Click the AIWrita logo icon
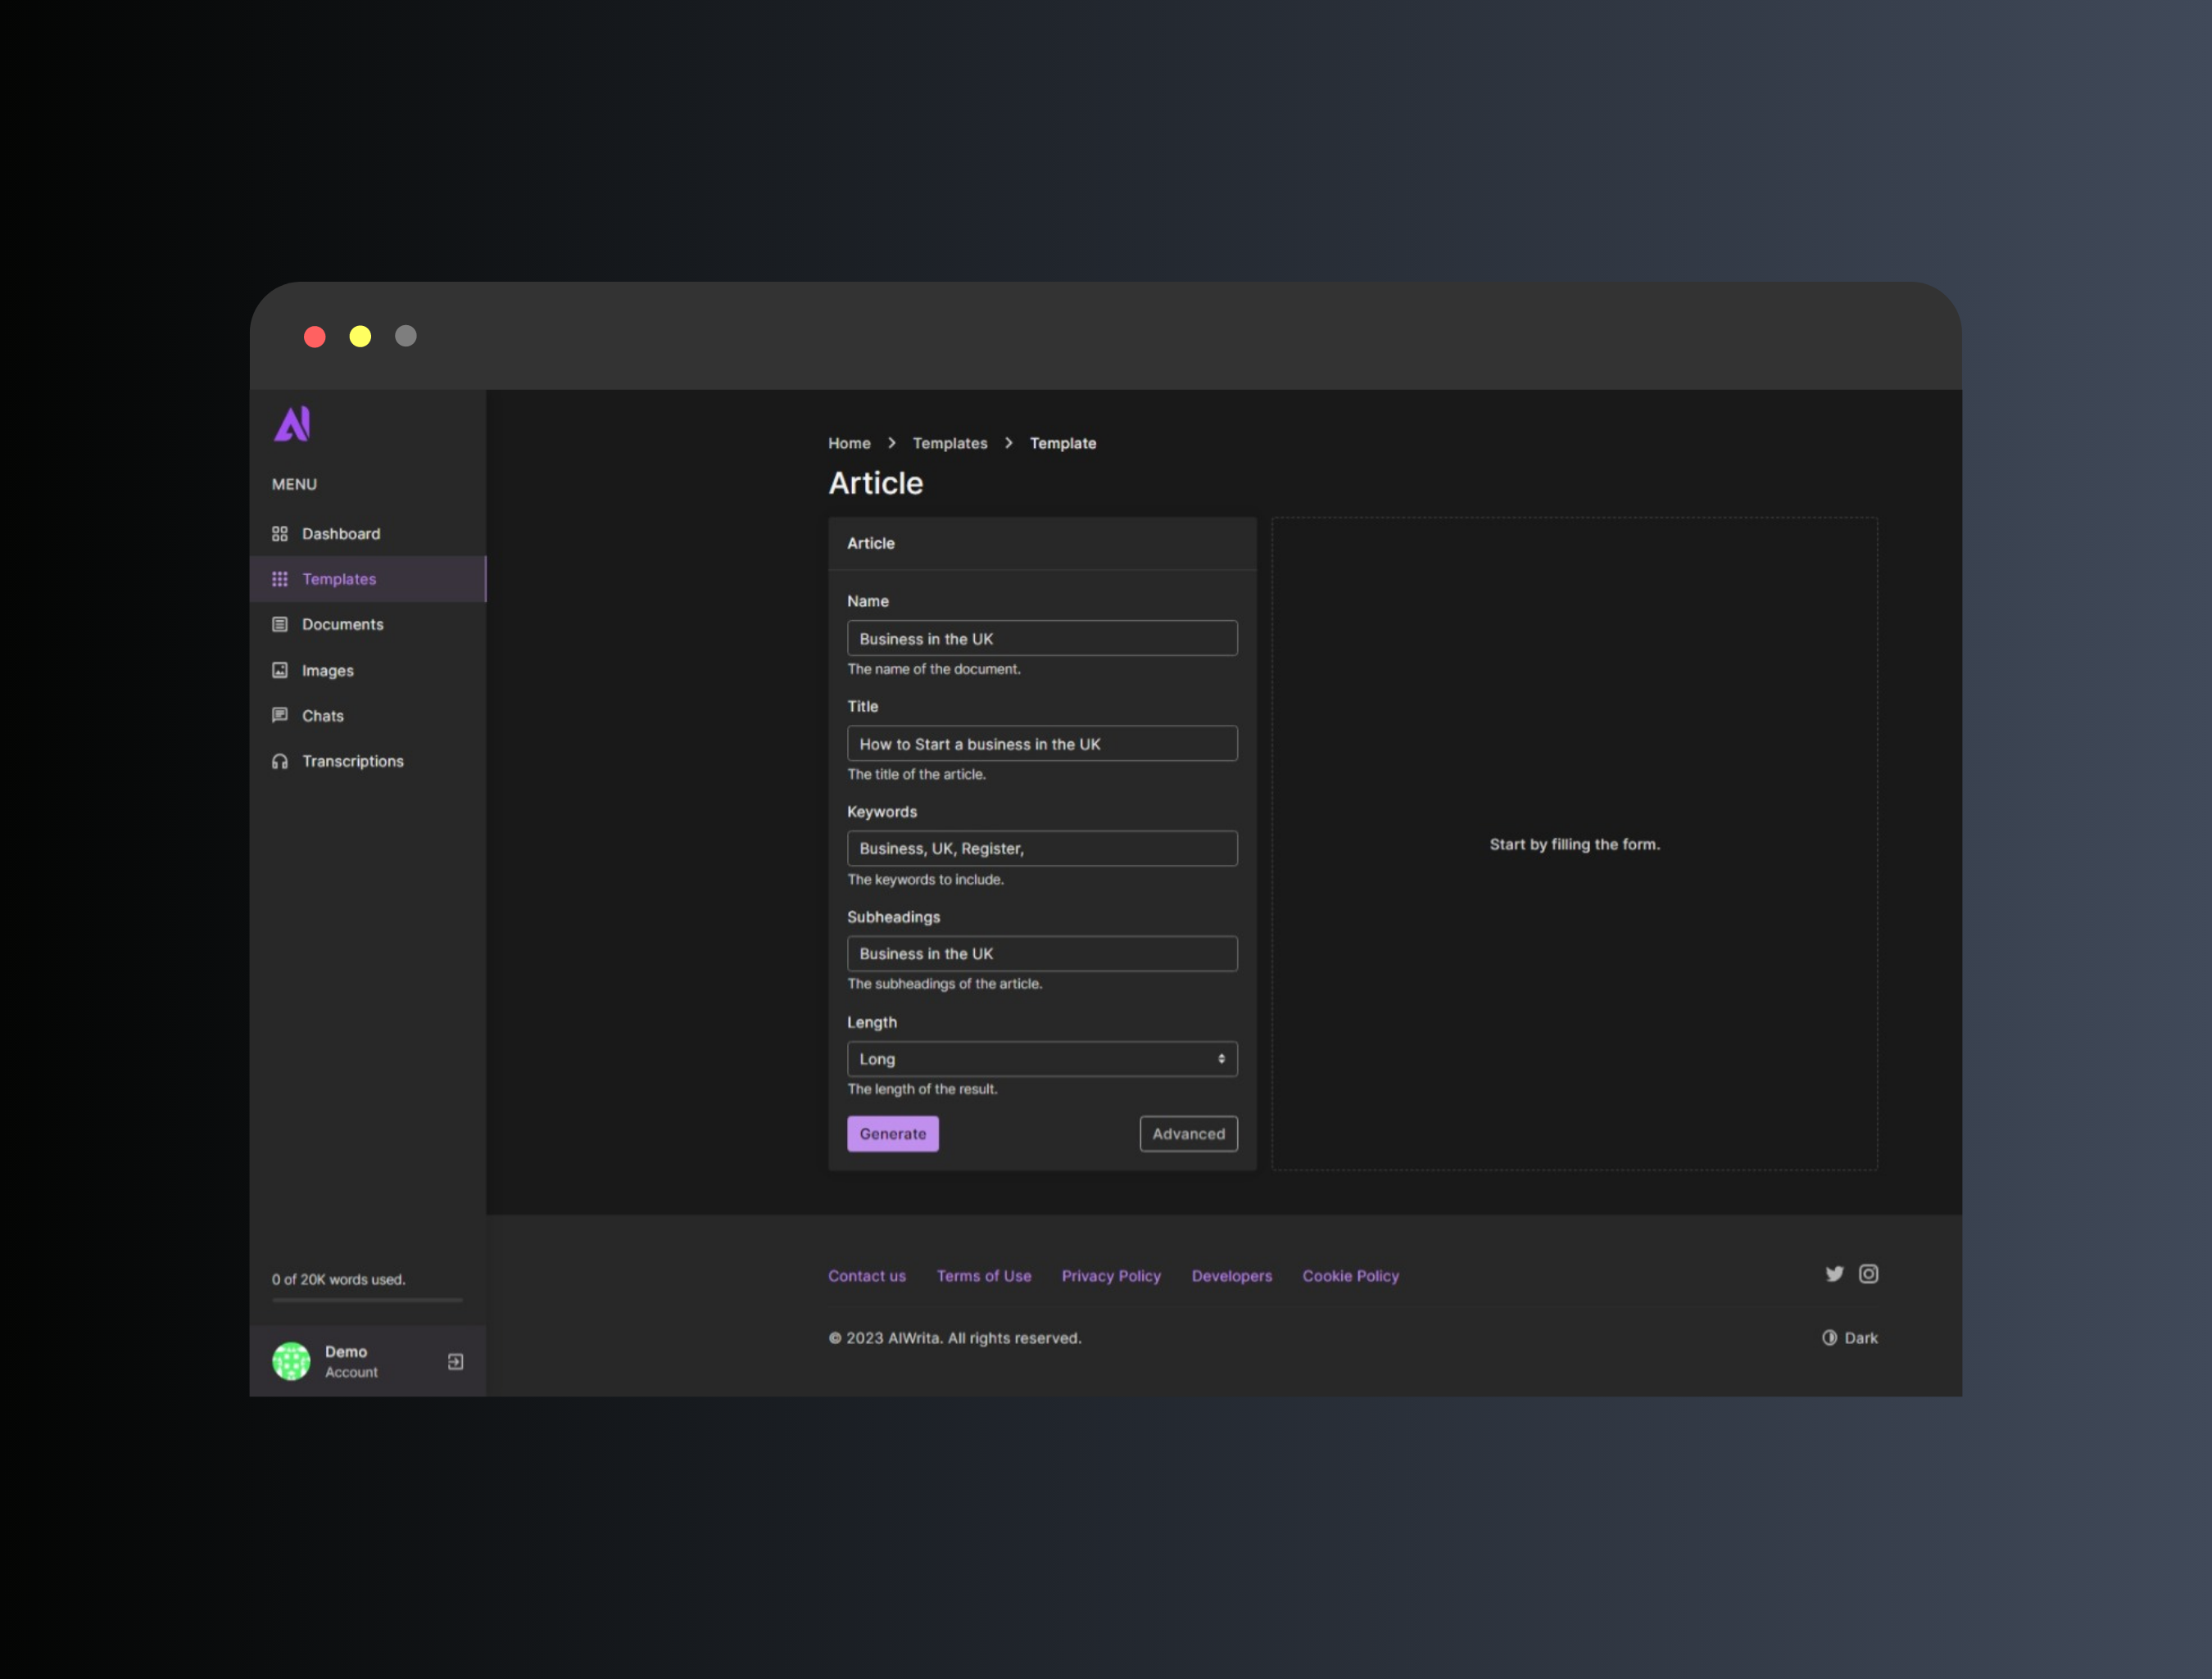The image size is (2212, 1679). [x=292, y=424]
